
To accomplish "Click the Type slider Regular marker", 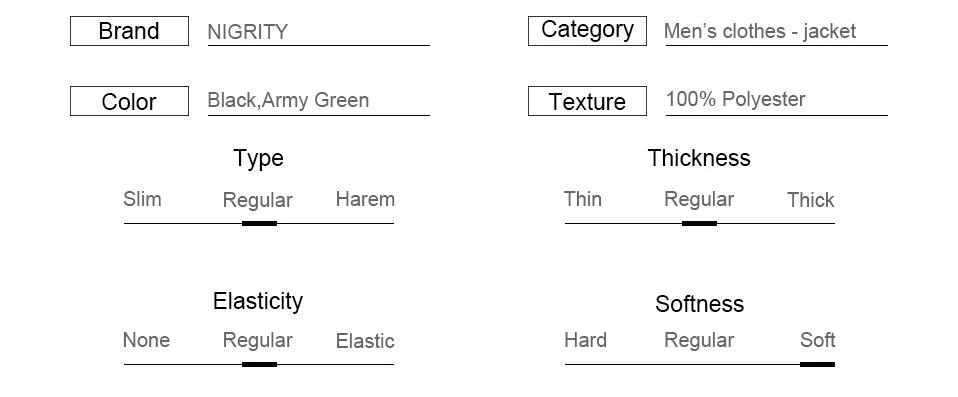I will point(259,224).
